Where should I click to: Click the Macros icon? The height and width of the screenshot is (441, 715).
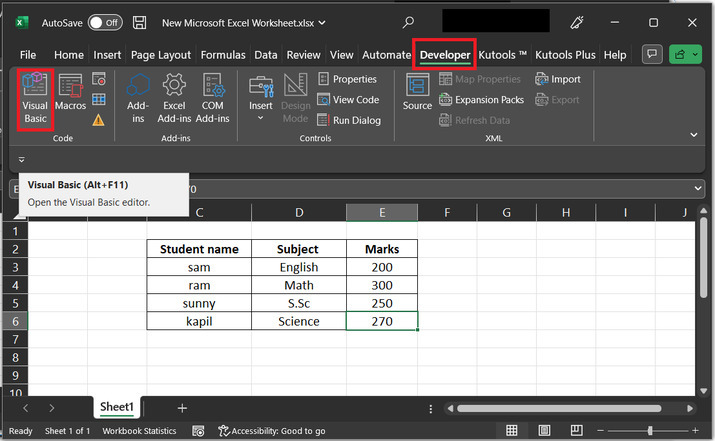tap(70, 92)
